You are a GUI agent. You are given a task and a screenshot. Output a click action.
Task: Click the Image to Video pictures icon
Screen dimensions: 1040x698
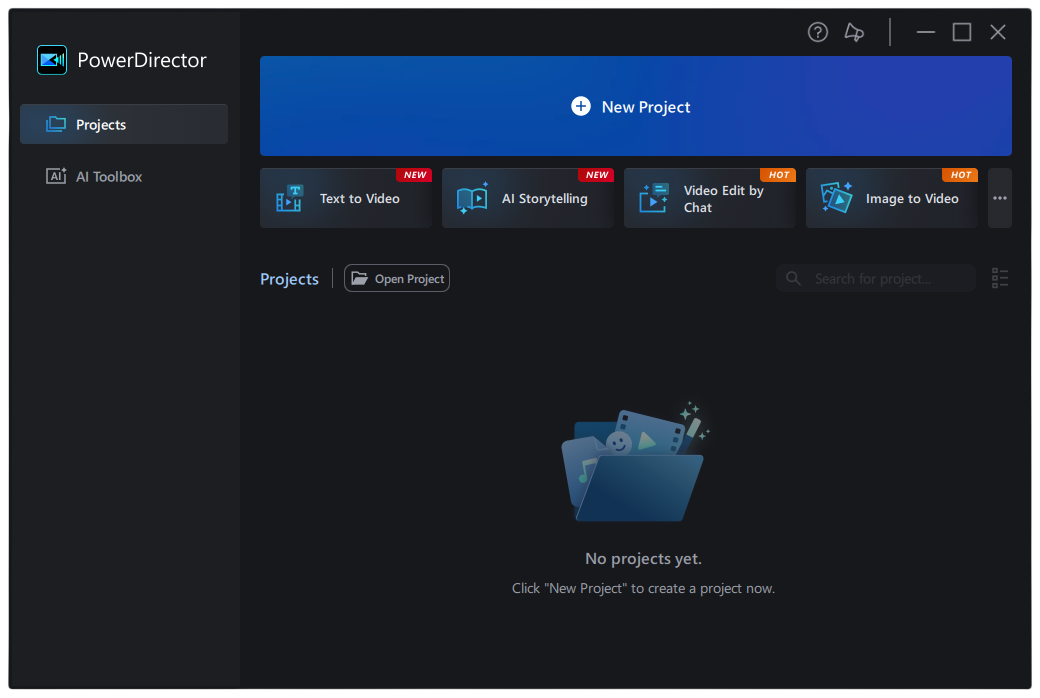click(x=836, y=198)
